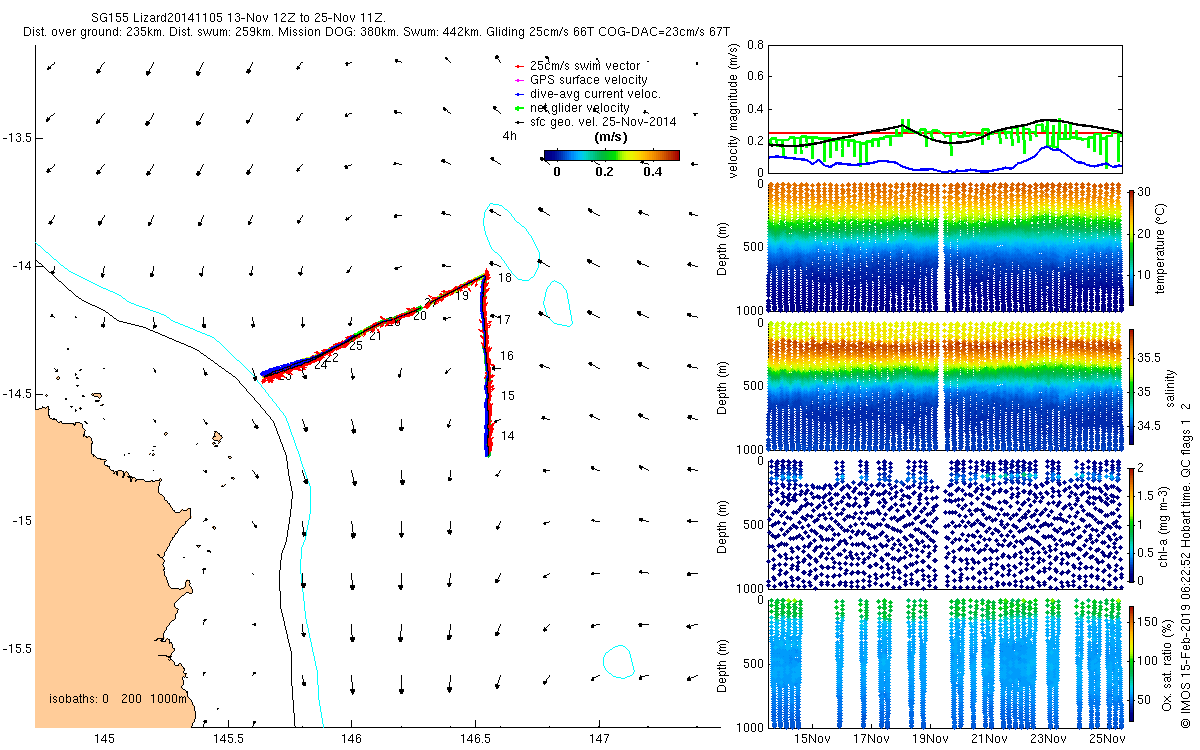Click the '34.5' tick on salinity colorbar
The width and height of the screenshot is (1200, 750).
1149,426
